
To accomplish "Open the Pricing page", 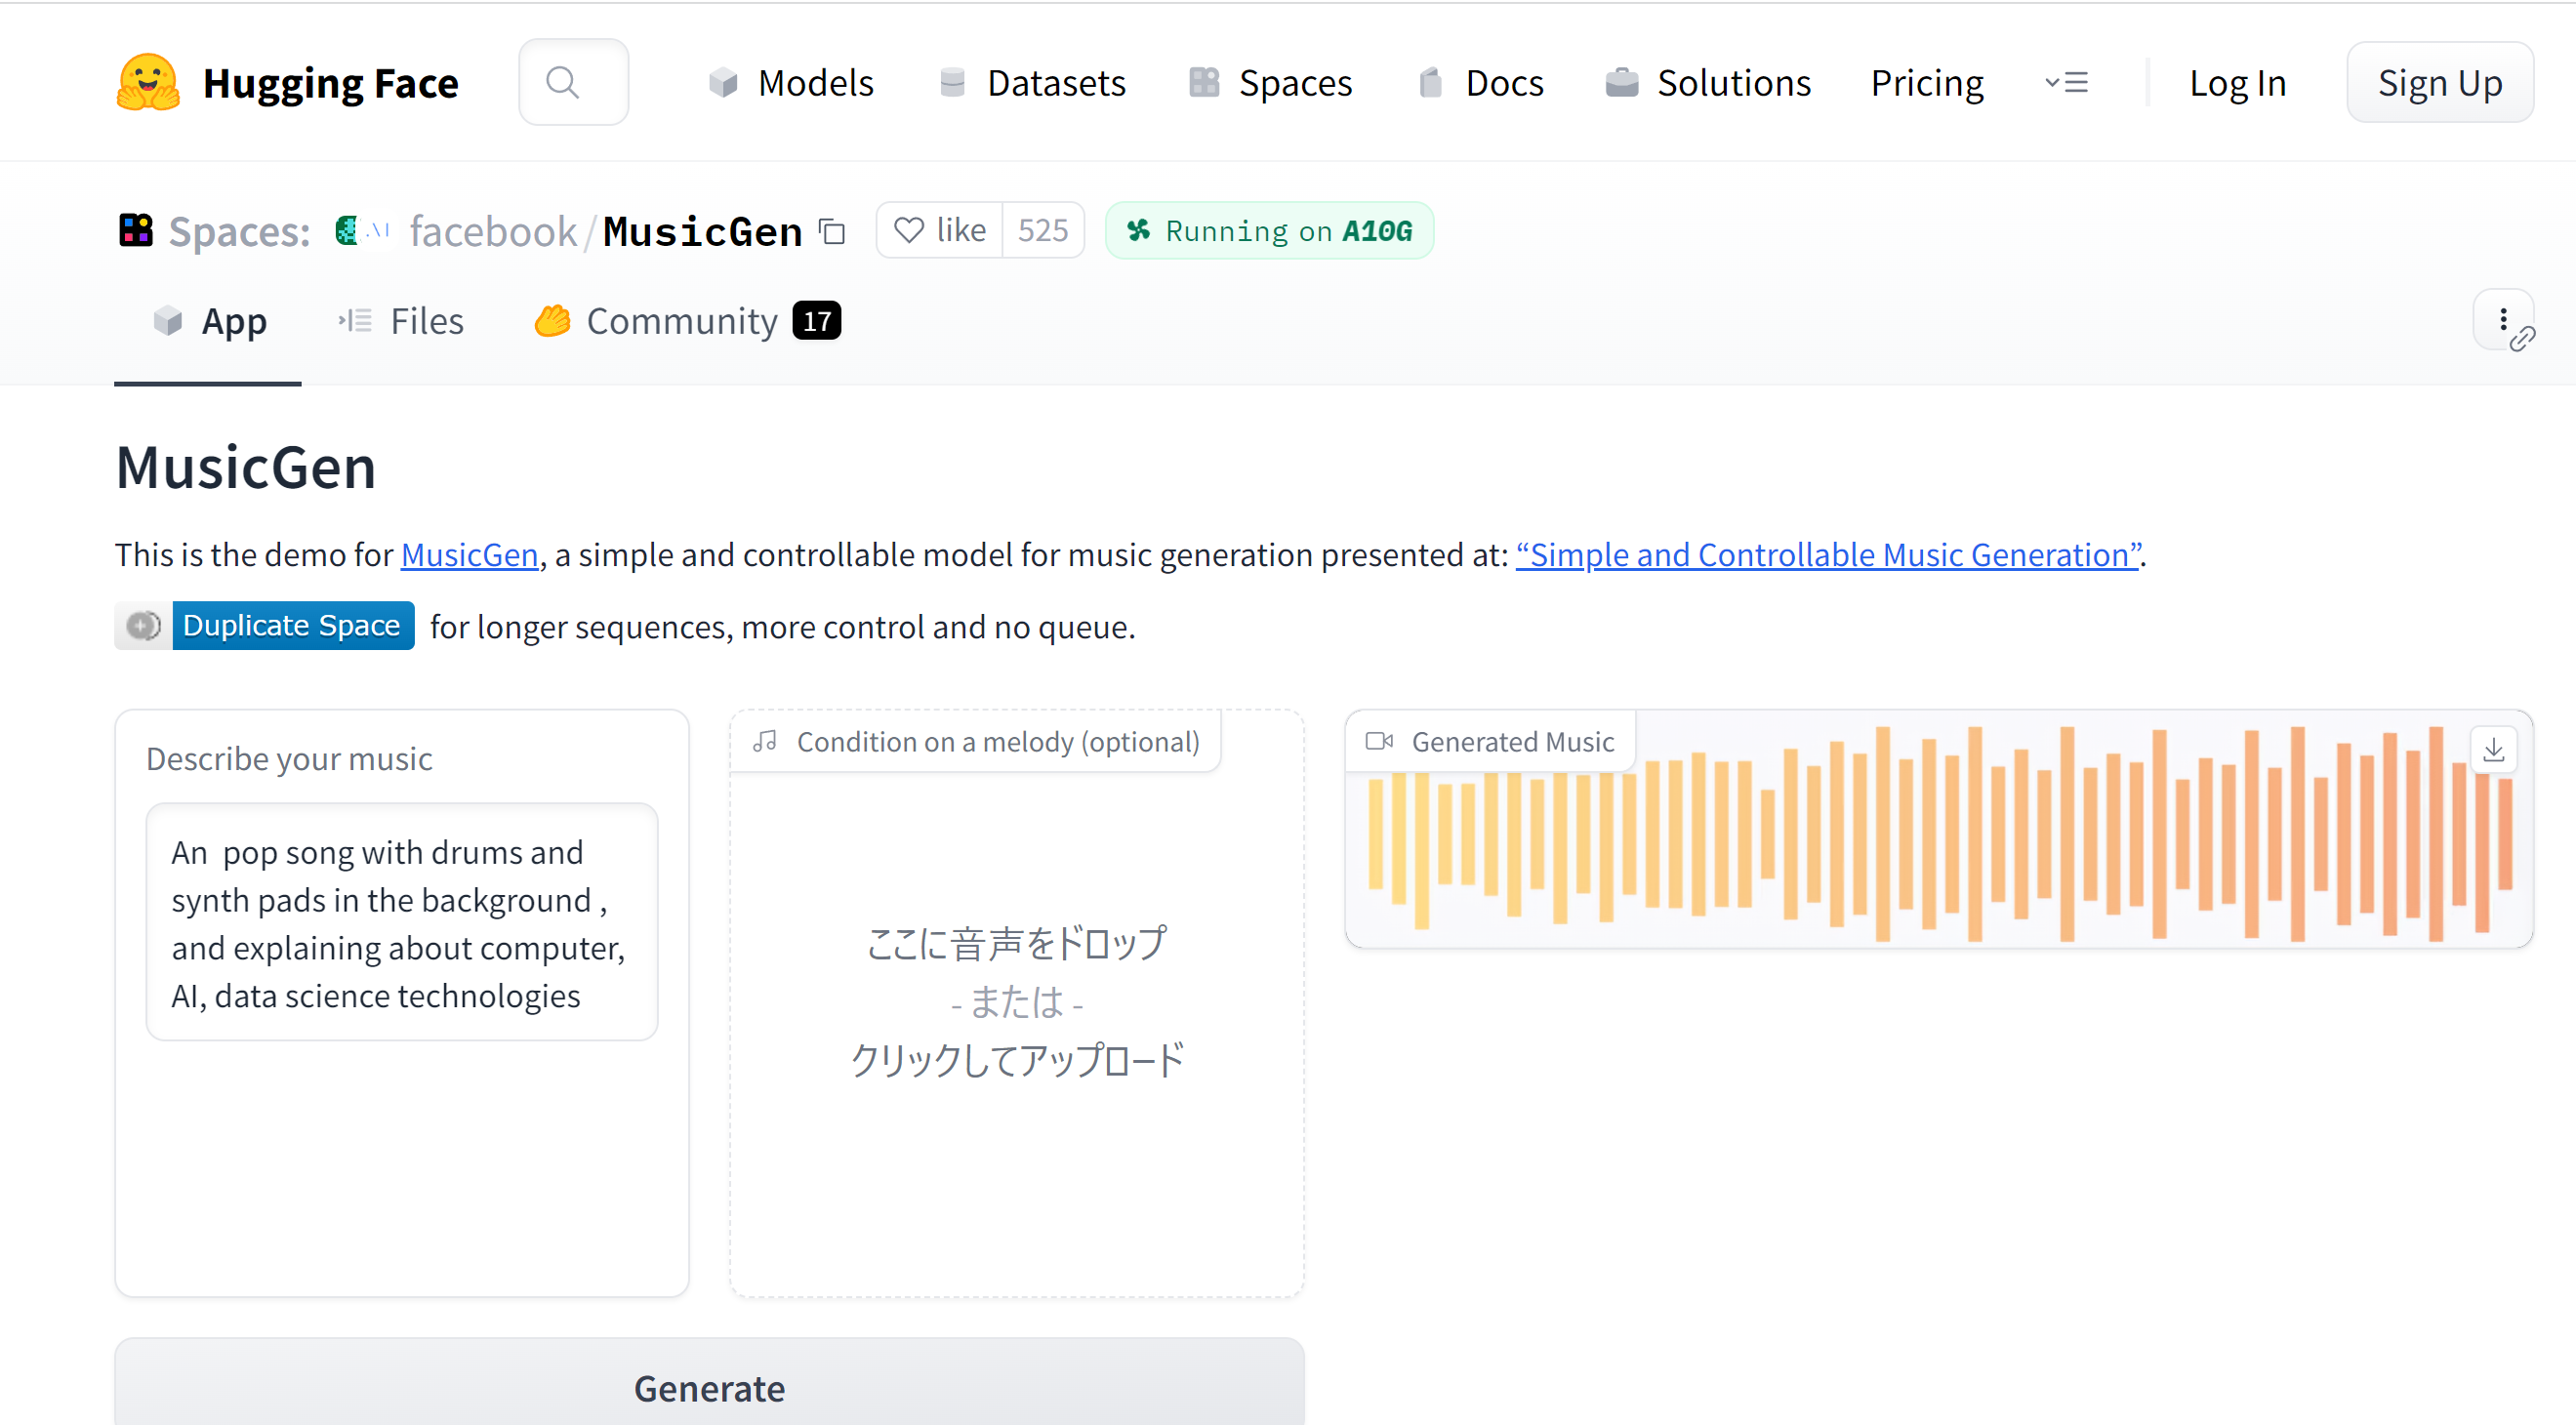I will 1927,83.
